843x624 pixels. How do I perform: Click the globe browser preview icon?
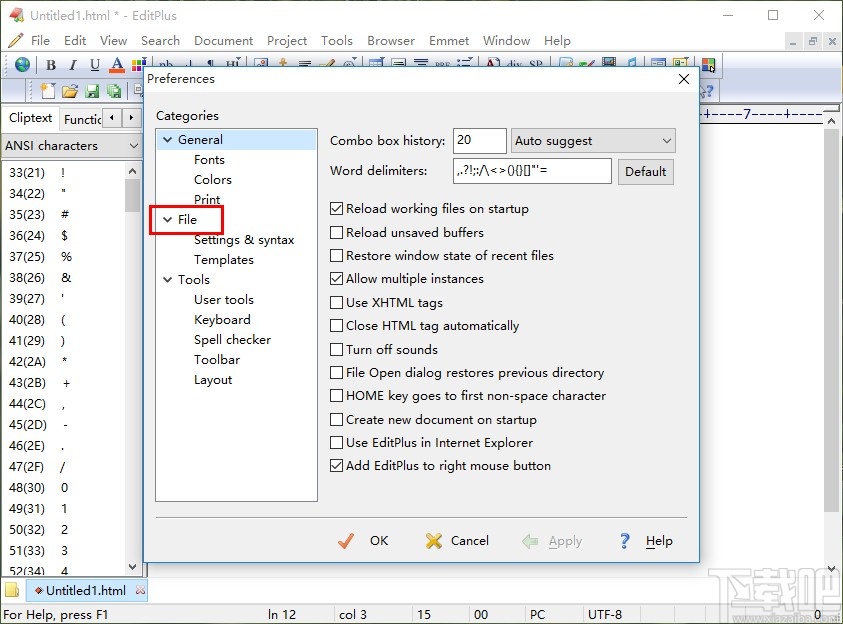tap(22, 64)
